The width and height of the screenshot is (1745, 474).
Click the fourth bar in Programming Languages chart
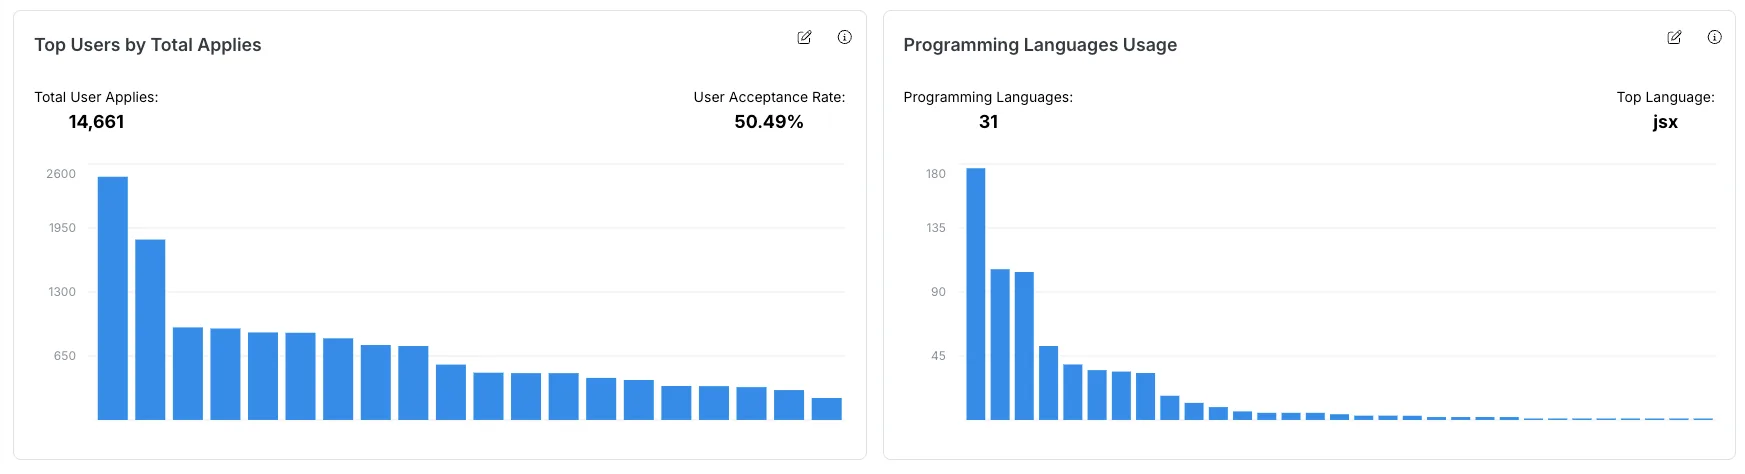[x=1048, y=383]
